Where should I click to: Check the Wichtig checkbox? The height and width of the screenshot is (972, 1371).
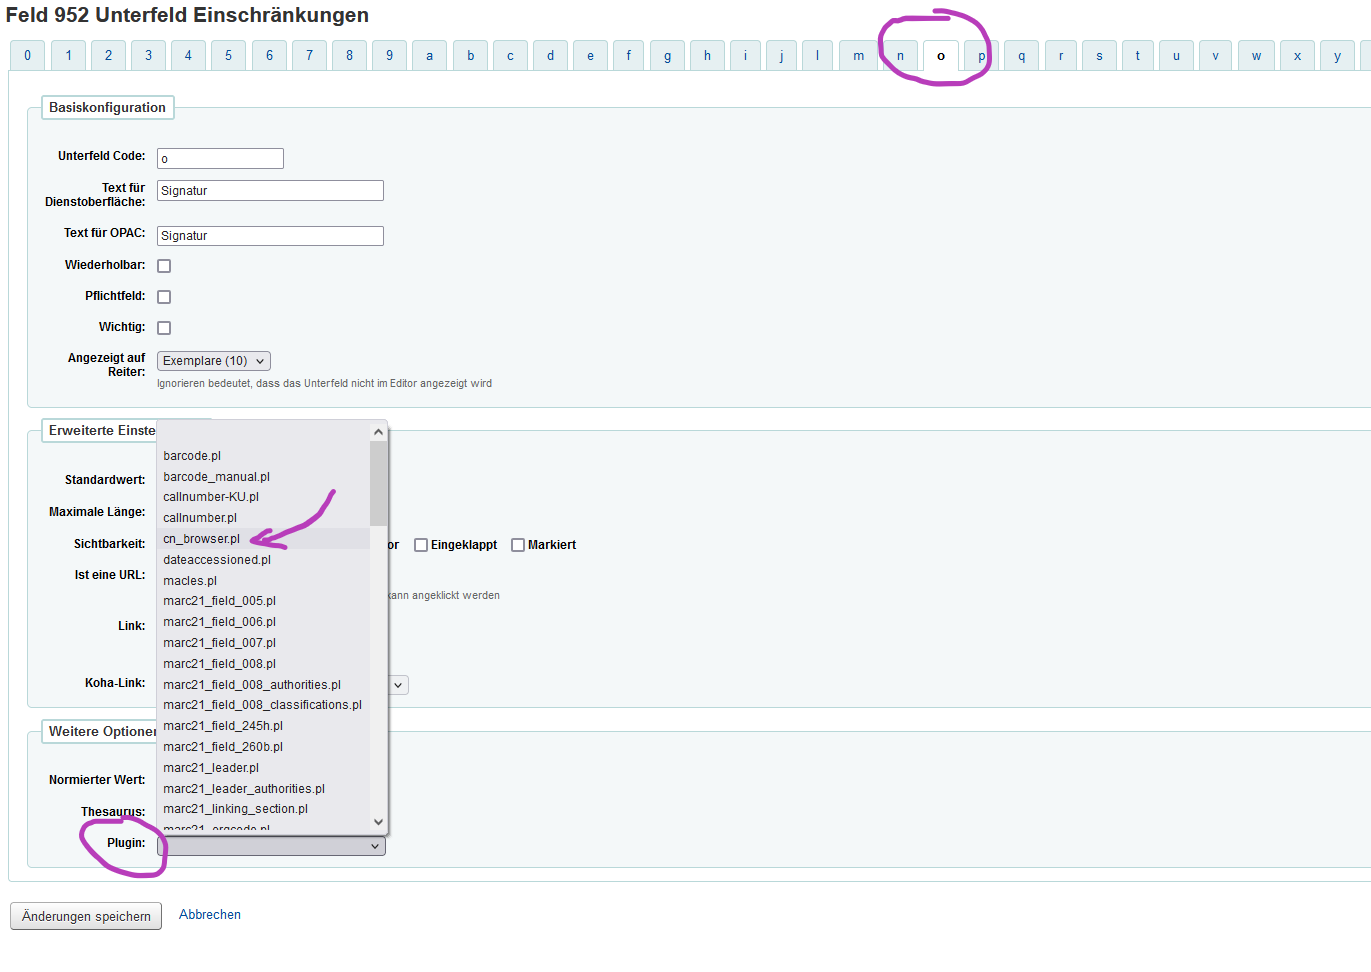[x=164, y=328]
